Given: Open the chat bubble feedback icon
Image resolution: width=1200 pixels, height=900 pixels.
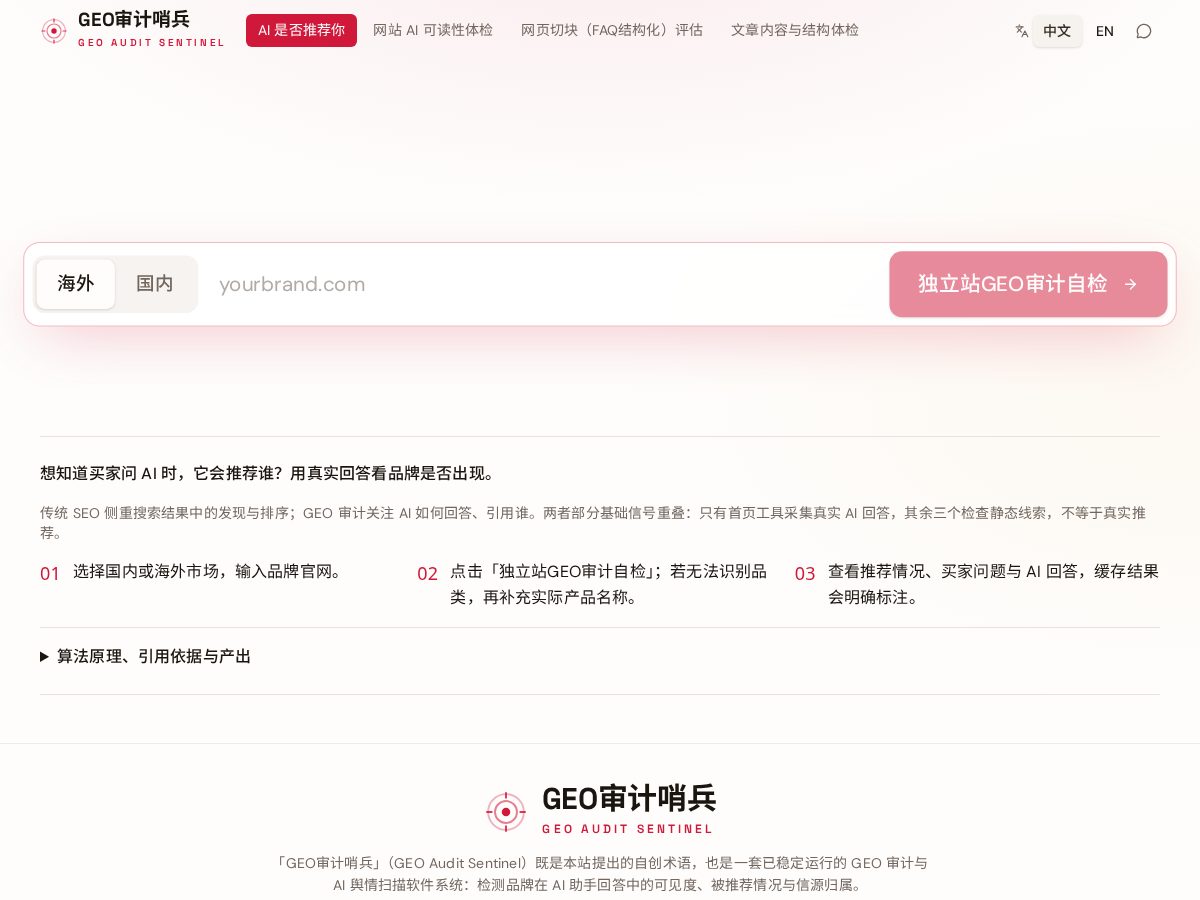Looking at the screenshot, I should coord(1144,31).
